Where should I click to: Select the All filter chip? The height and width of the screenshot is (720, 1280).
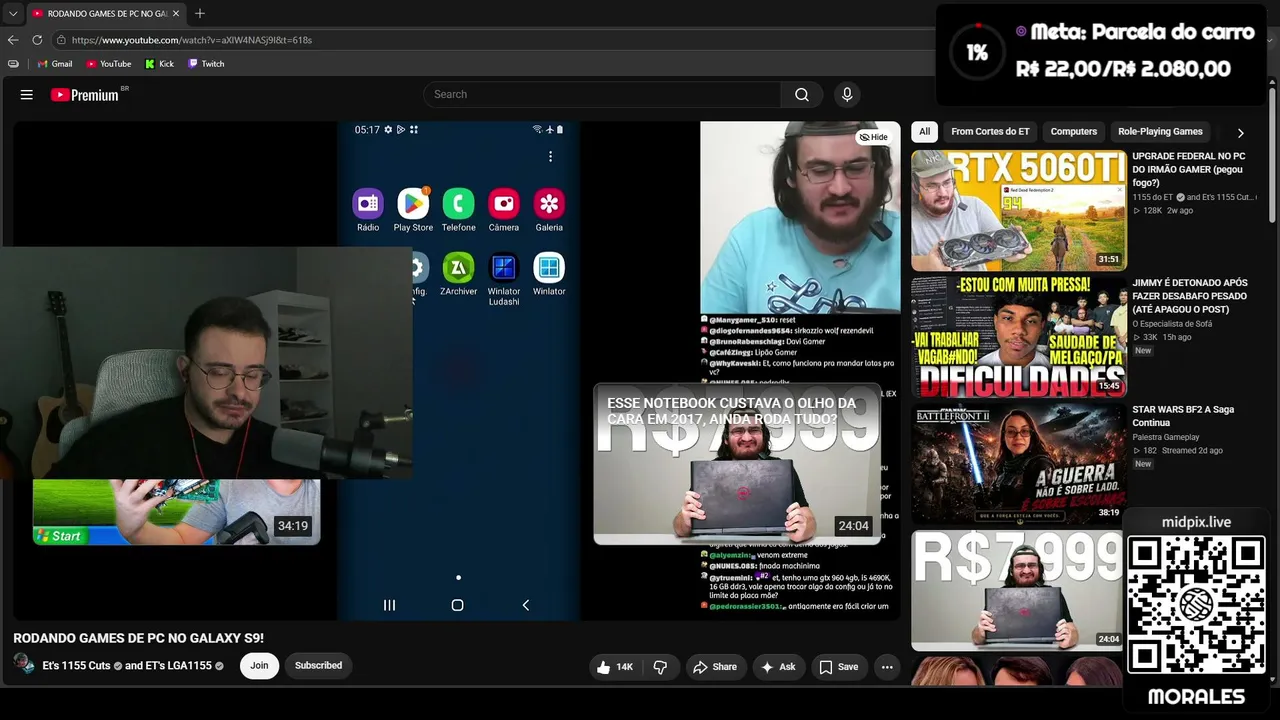pyautogui.click(x=924, y=132)
